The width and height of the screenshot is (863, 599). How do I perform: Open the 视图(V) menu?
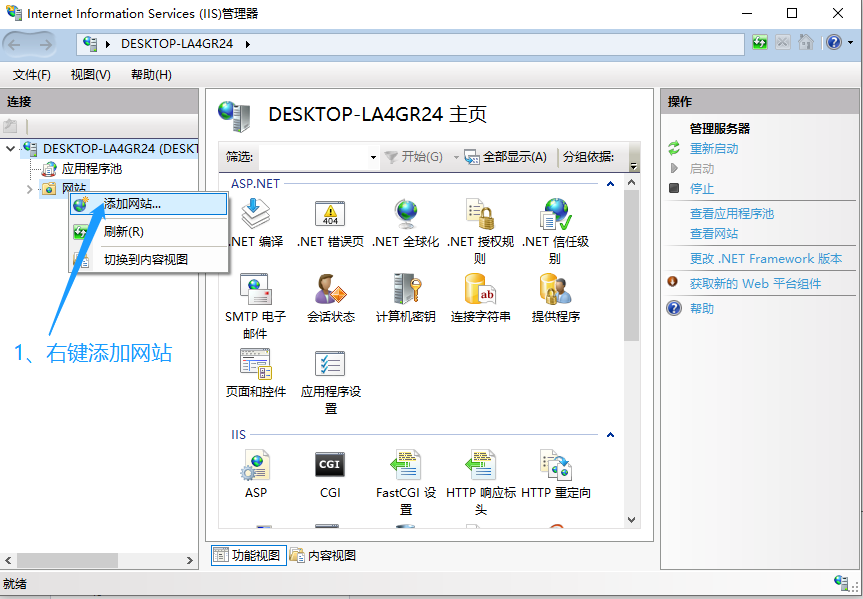90,75
